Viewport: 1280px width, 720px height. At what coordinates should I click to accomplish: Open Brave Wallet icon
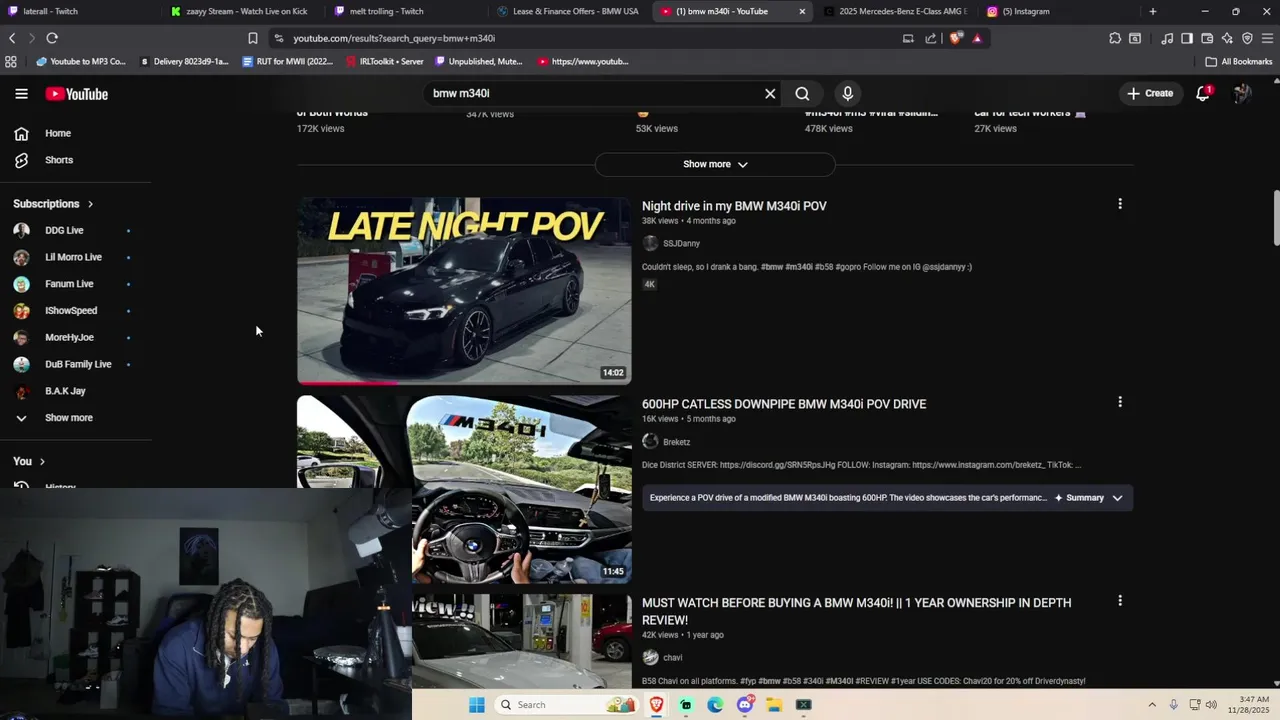(x=1207, y=38)
